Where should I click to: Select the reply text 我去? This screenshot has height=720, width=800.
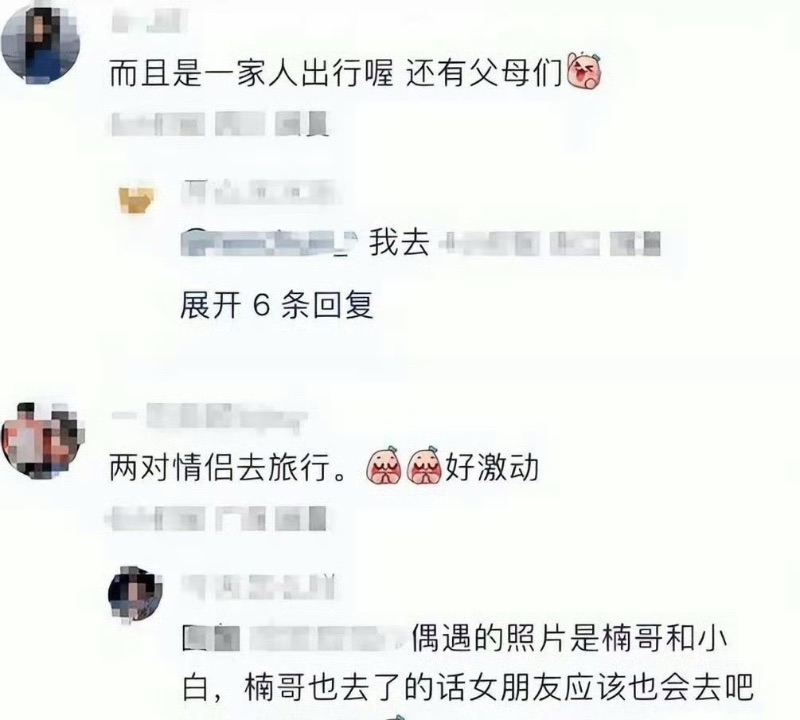pos(399,242)
